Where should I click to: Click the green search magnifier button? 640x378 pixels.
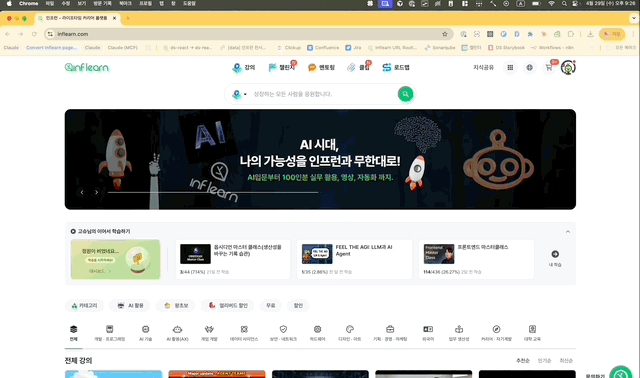pyautogui.click(x=405, y=94)
